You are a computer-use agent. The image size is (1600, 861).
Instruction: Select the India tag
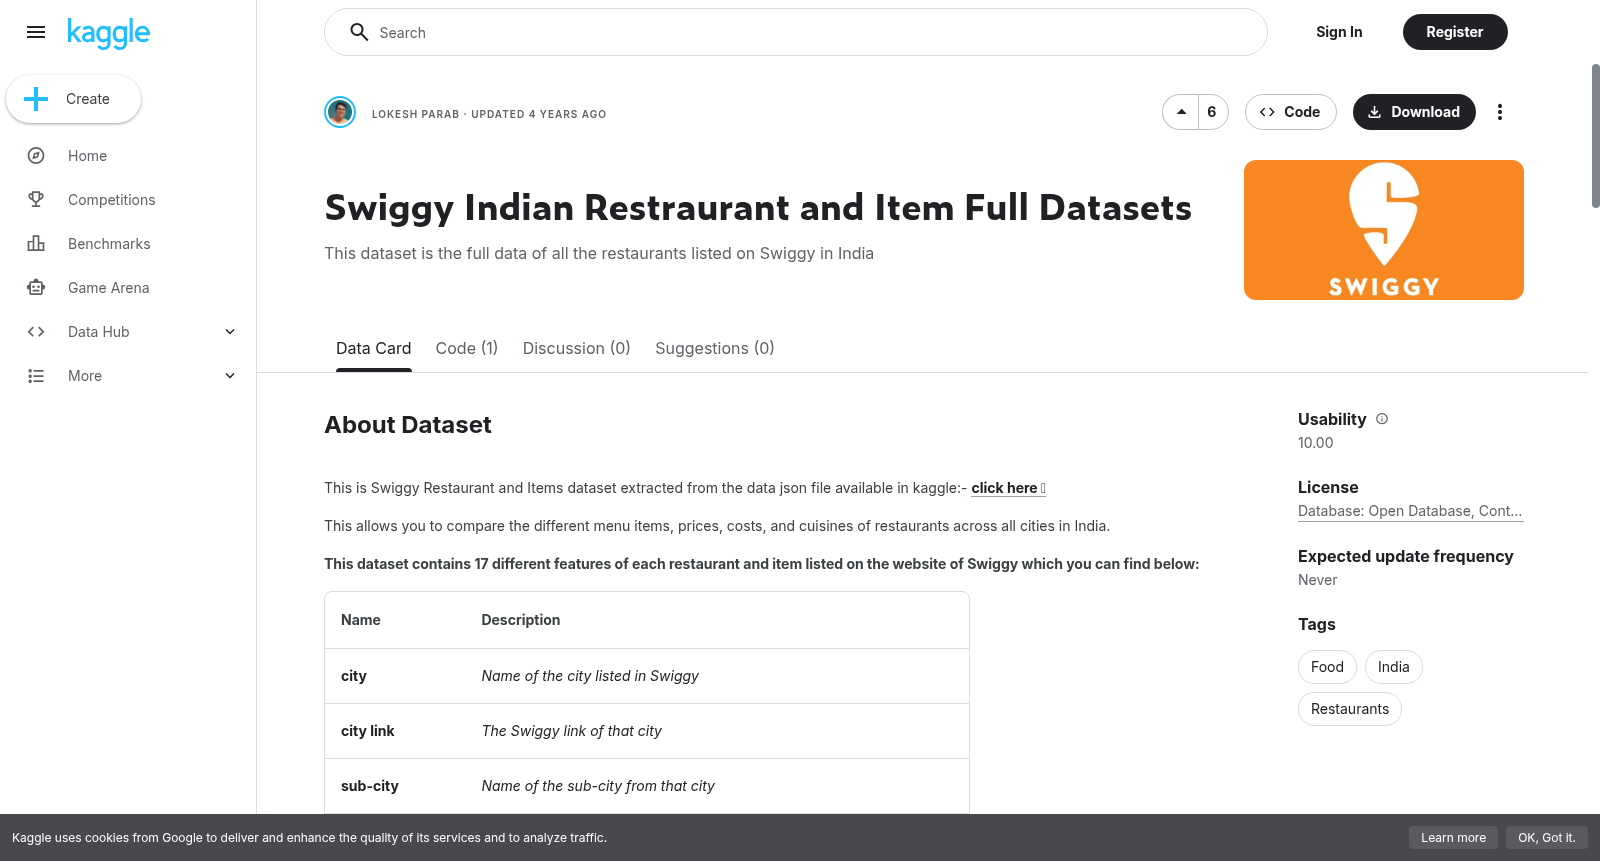[x=1393, y=667]
